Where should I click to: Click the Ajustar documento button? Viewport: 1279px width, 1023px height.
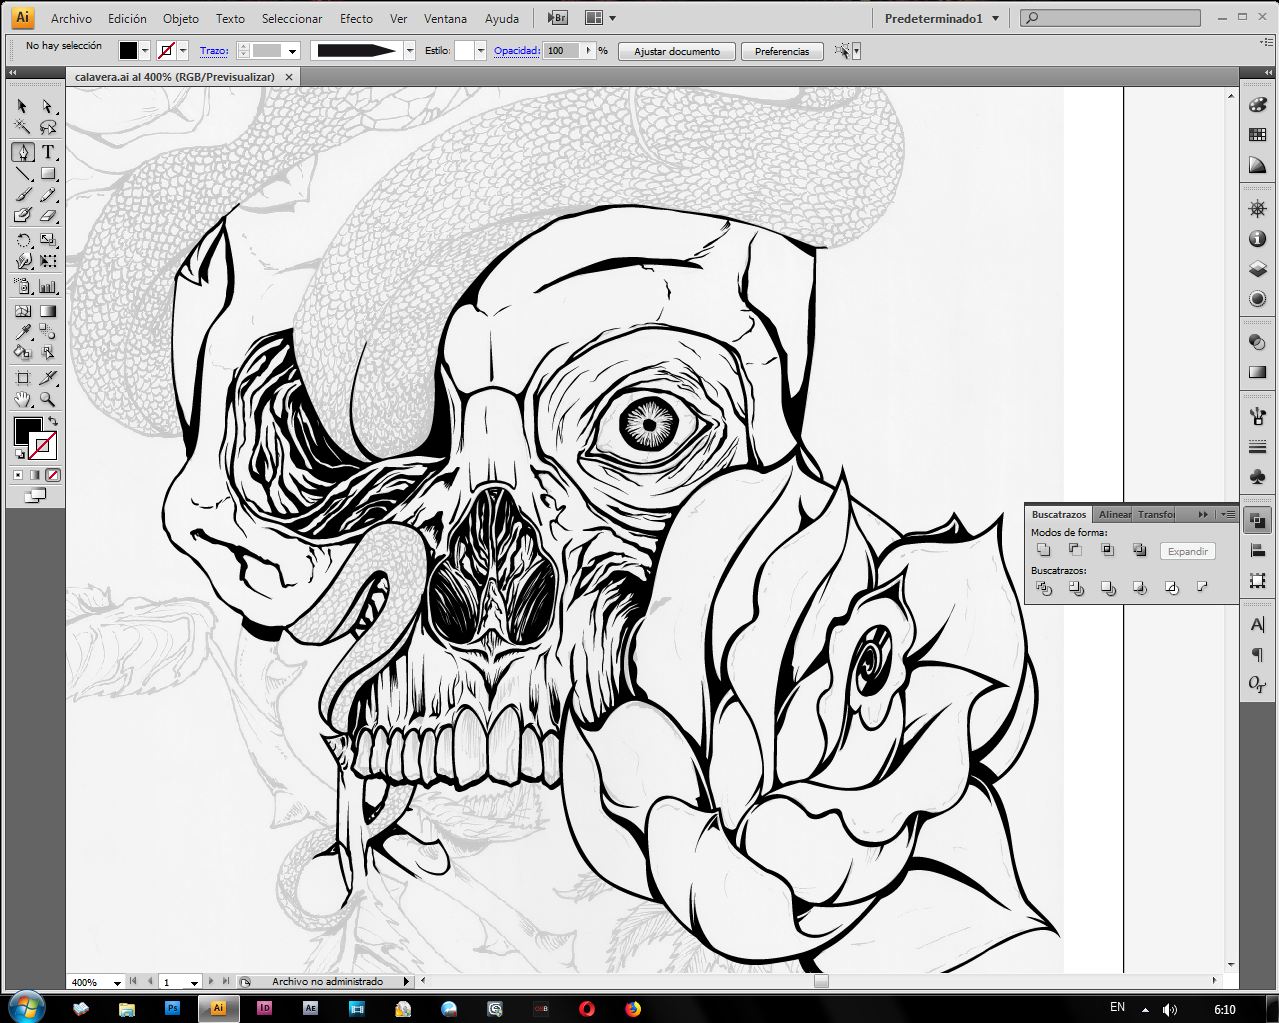click(x=676, y=51)
